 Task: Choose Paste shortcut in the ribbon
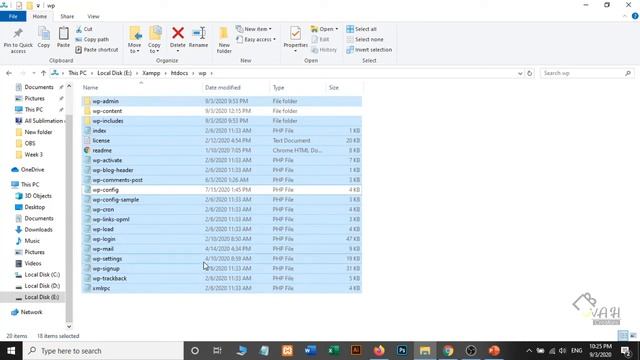(x=97, y=49)
